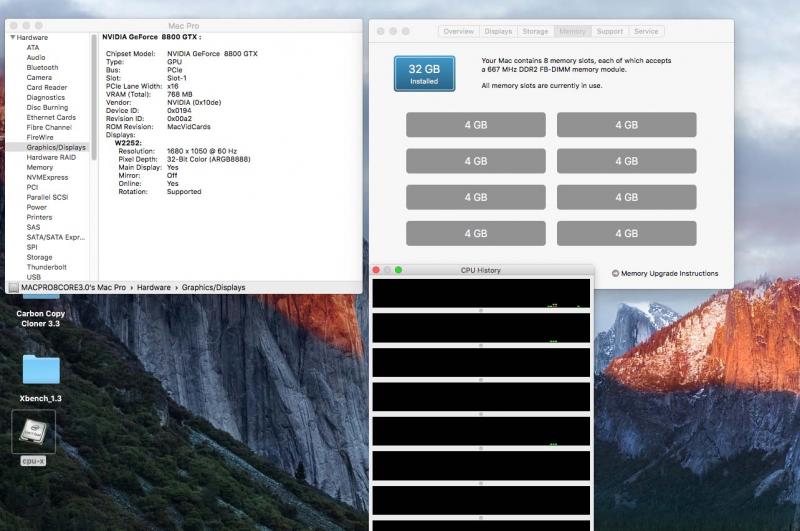Image resolution: width=800 pixels, height=531 pixels.
Task: Open the cpu-x desktop icon
Action: (x=33, y=432)
